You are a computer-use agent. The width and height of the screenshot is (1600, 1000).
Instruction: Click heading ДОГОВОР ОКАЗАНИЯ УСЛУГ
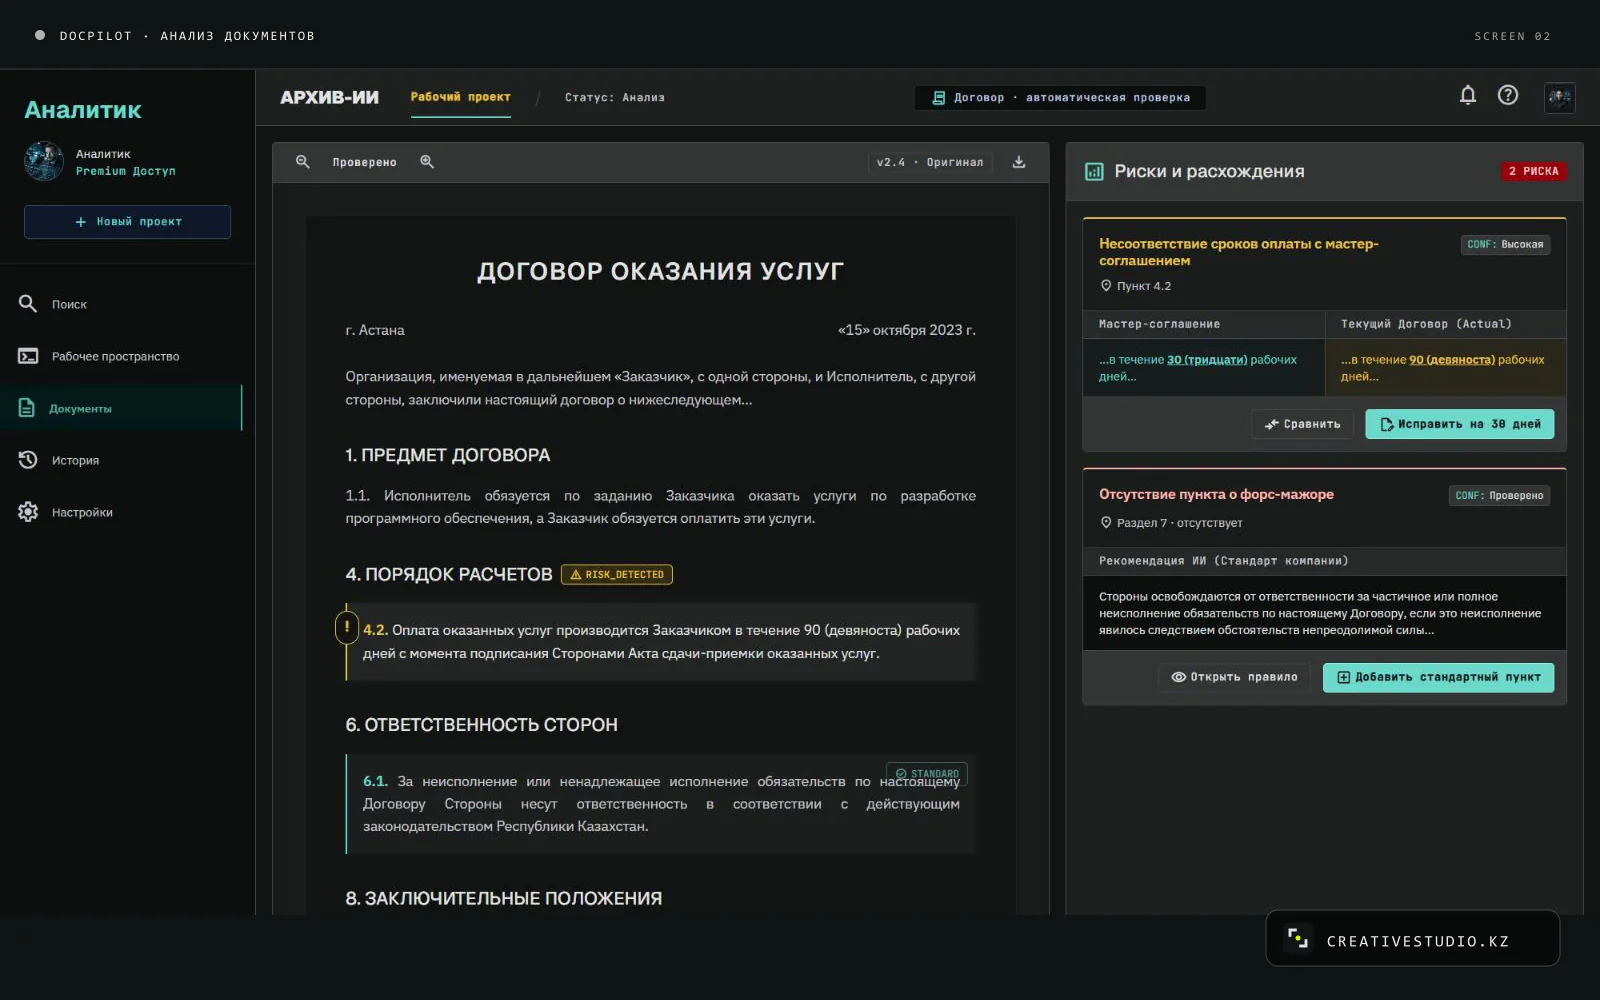(660, 272)
